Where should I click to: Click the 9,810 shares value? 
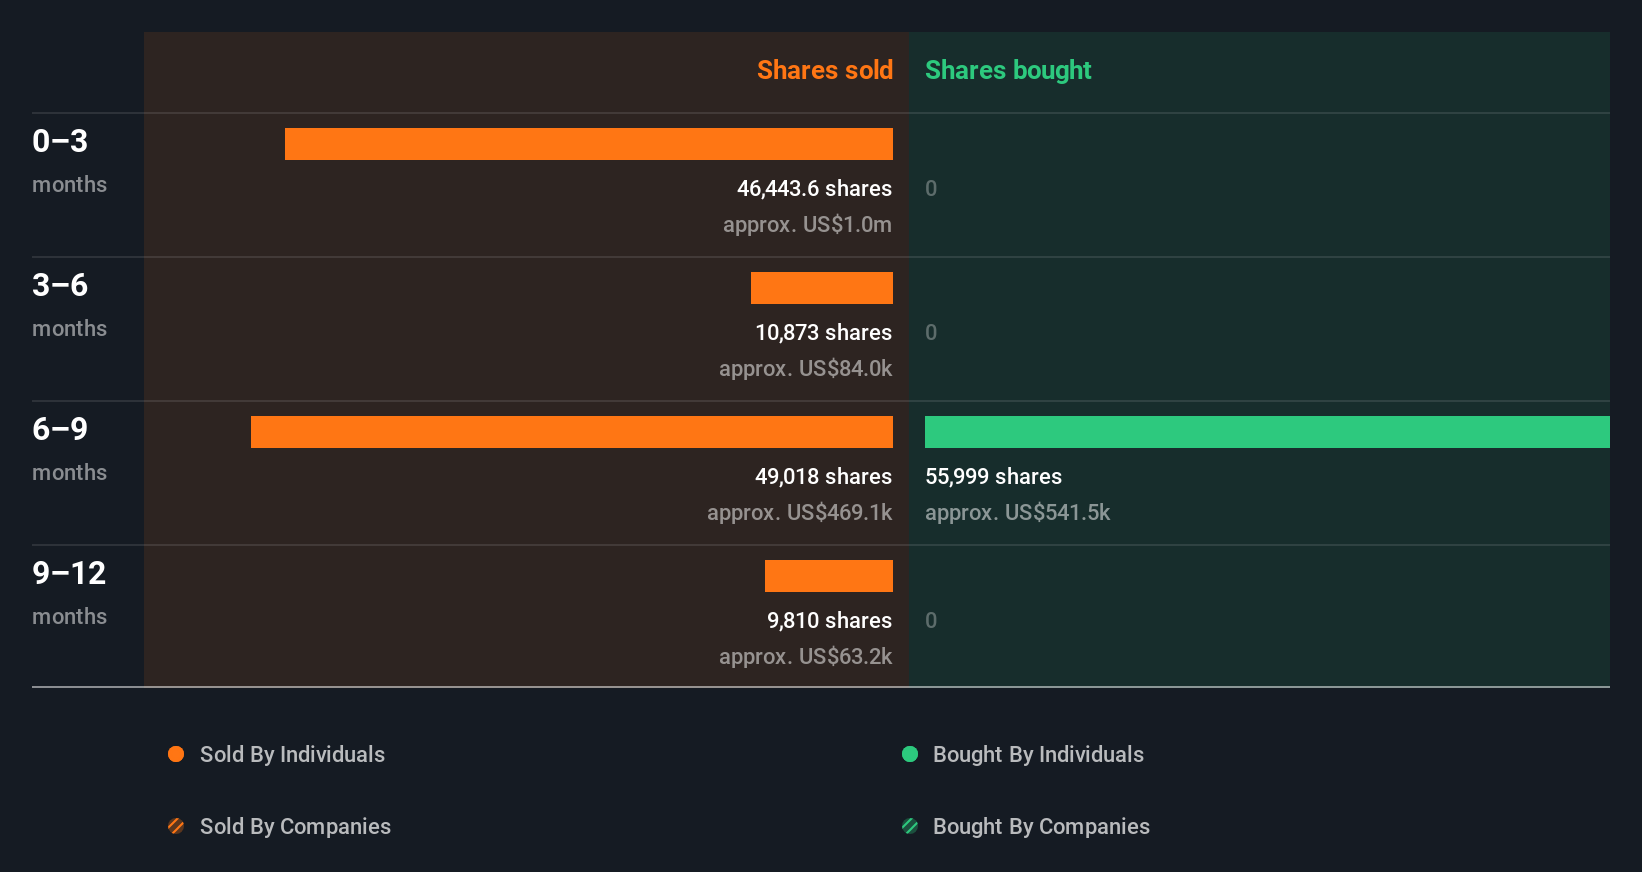[x=829, y=621]
